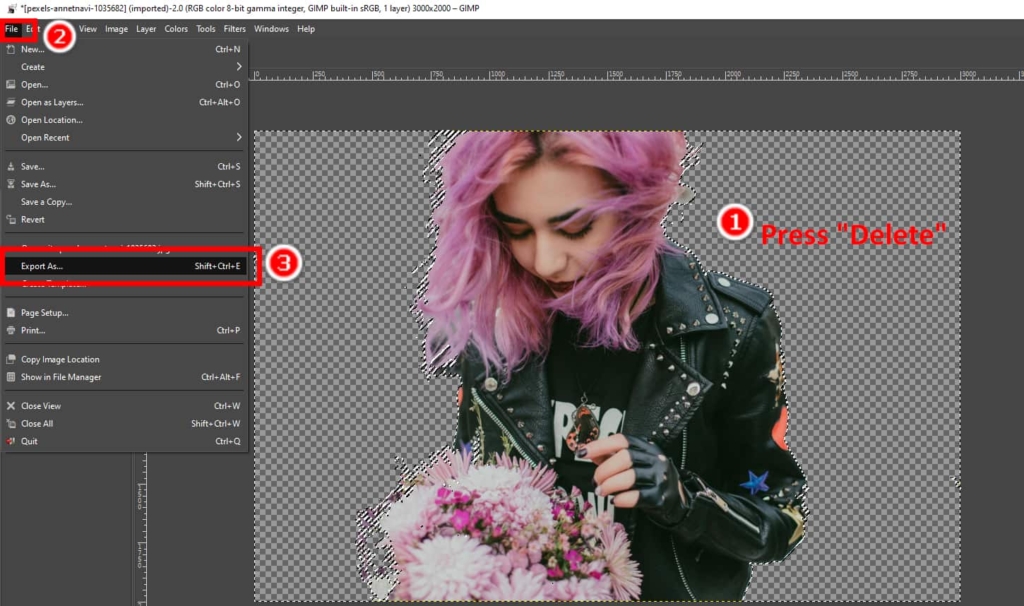Image resolution: width=1024 pixels, height=606 pixels.
Task: Open the Windows menu
Action: point(270,29)
